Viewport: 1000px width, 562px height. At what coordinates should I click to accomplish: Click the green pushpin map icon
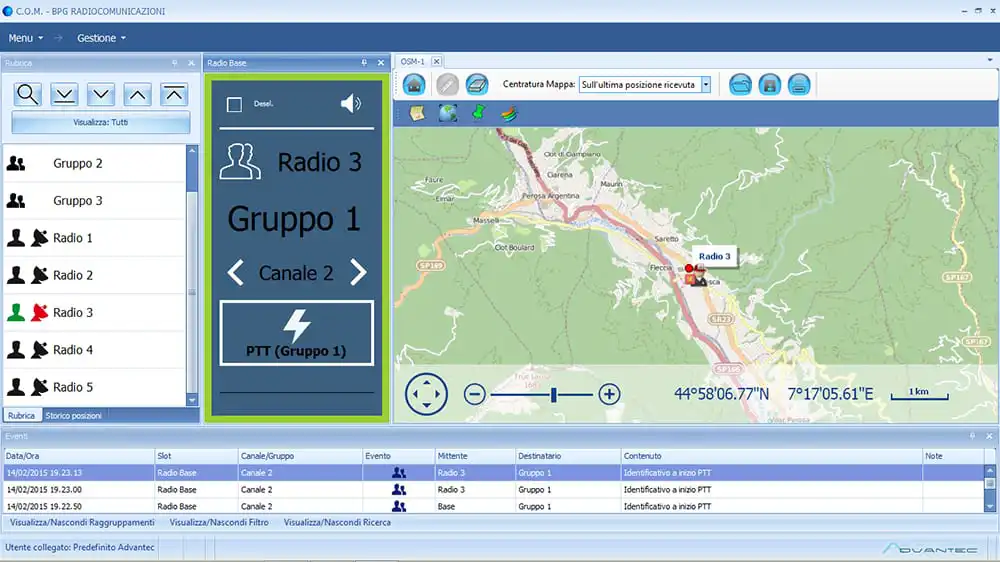[478, 113]
